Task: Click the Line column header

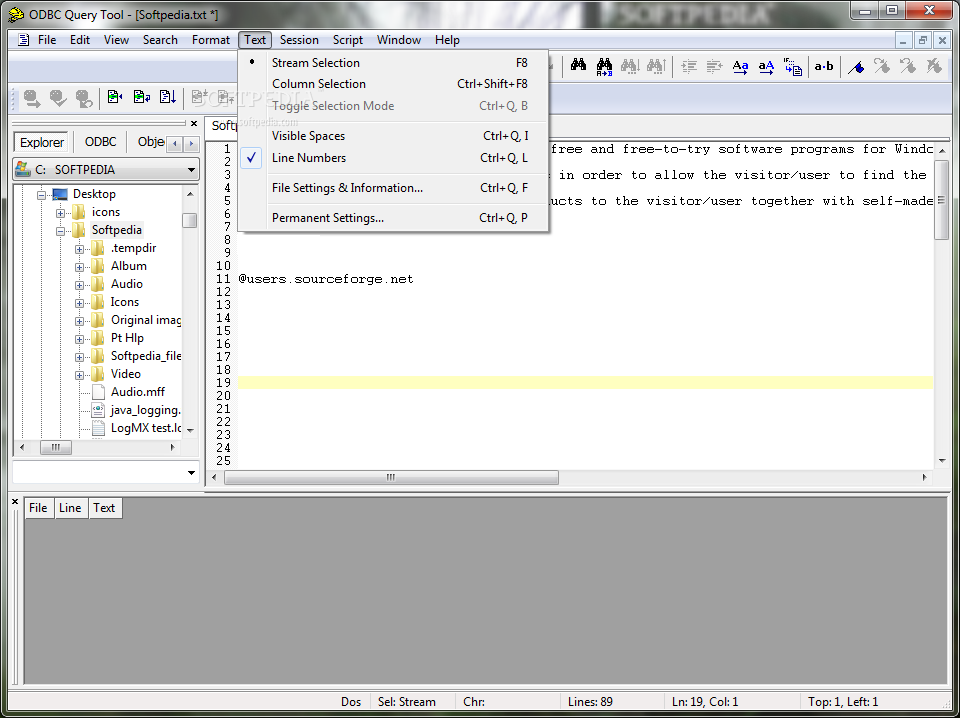Action: pos(70,507)
